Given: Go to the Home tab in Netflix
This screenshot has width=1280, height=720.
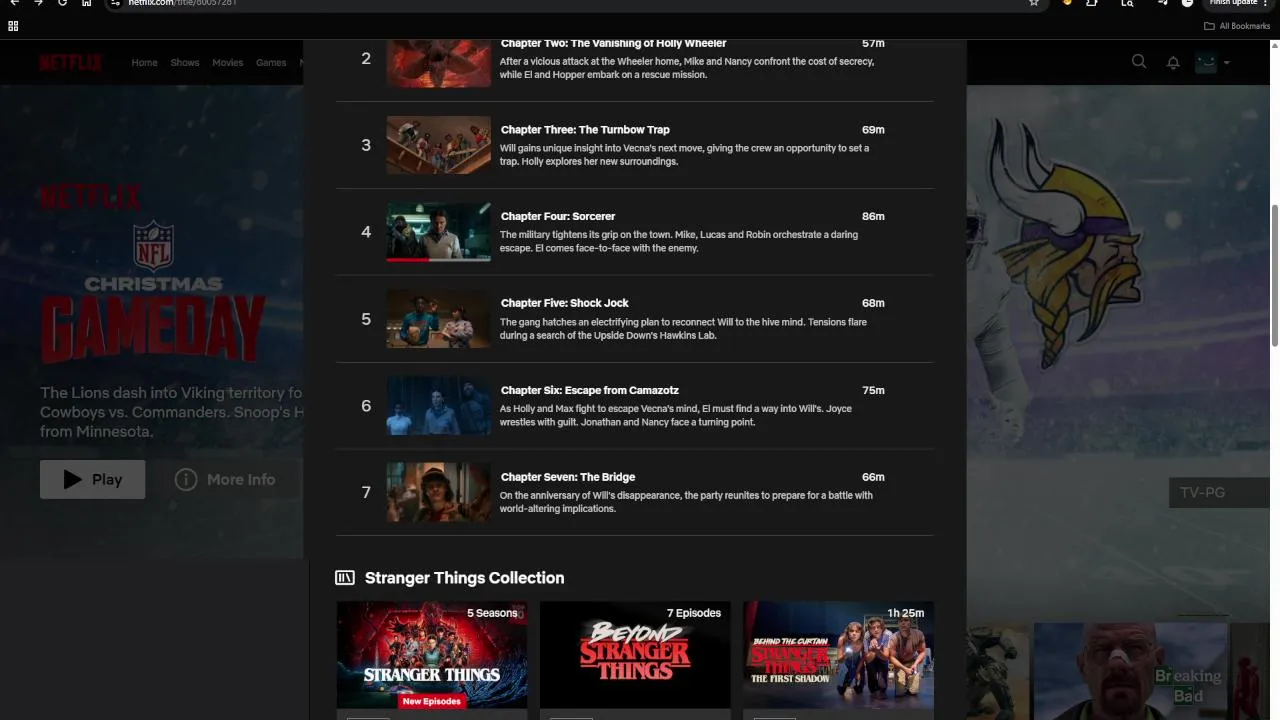Looking at the screenshot, I should pyautogui.click(x=144, y=63).
